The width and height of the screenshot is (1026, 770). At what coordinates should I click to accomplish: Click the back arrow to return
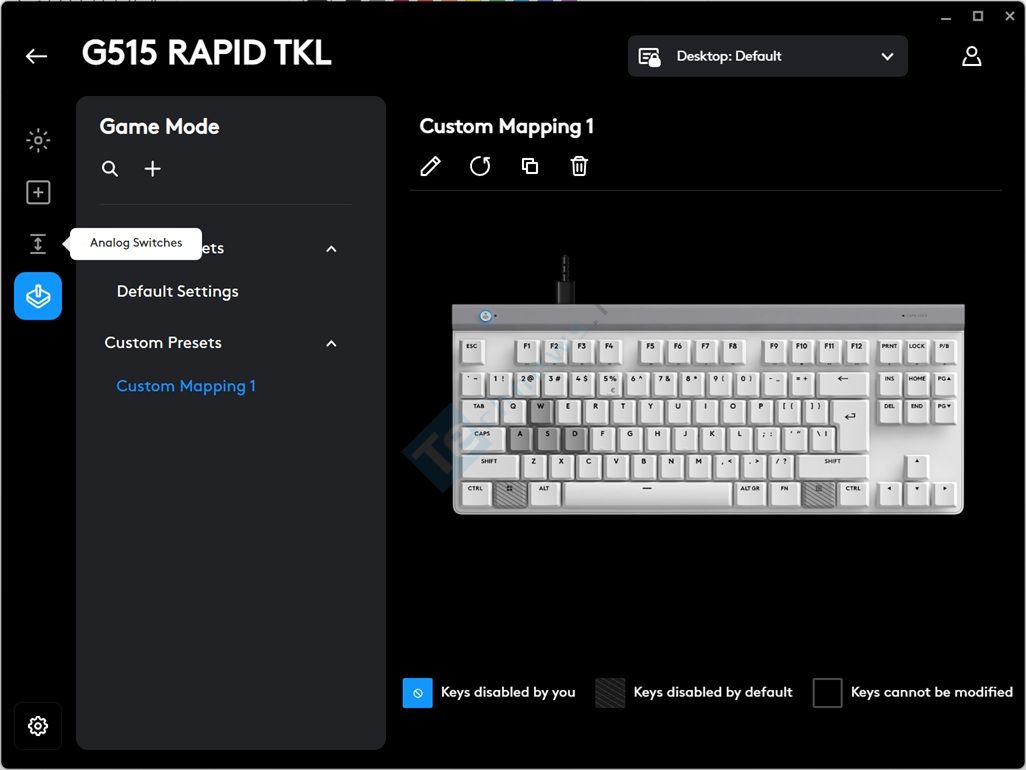tap(37, 57)
